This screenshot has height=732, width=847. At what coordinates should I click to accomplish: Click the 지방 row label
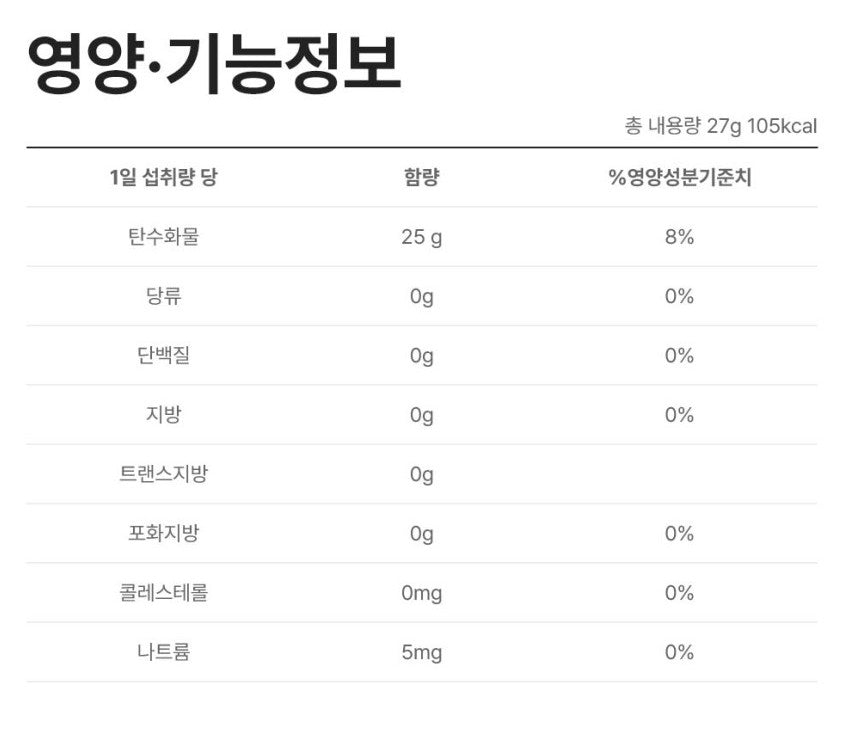pyautogui.click(x=163, y=415)
